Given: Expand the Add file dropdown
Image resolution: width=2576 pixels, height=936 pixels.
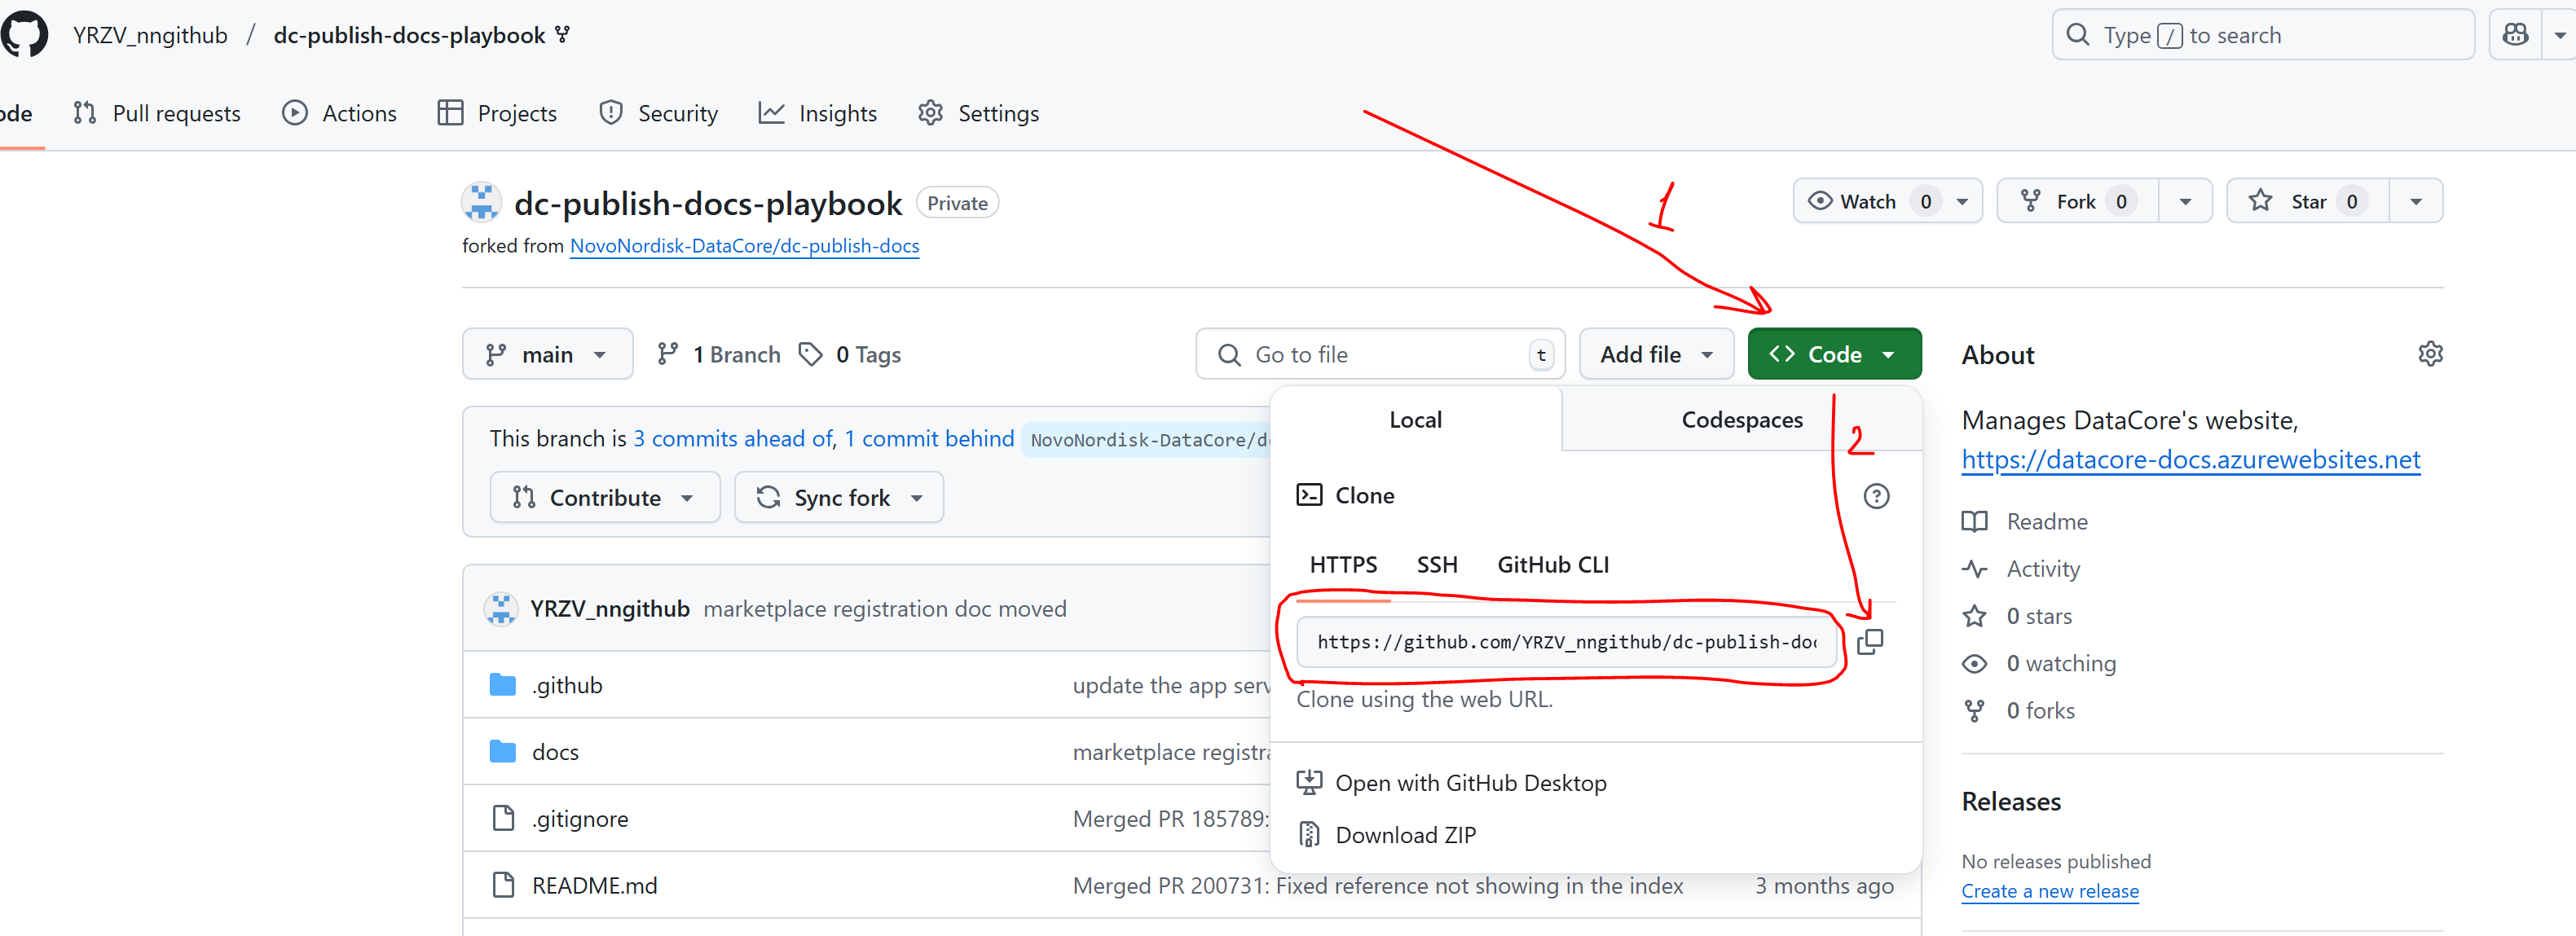Looking at the screenshot, I should [1656, 354].
